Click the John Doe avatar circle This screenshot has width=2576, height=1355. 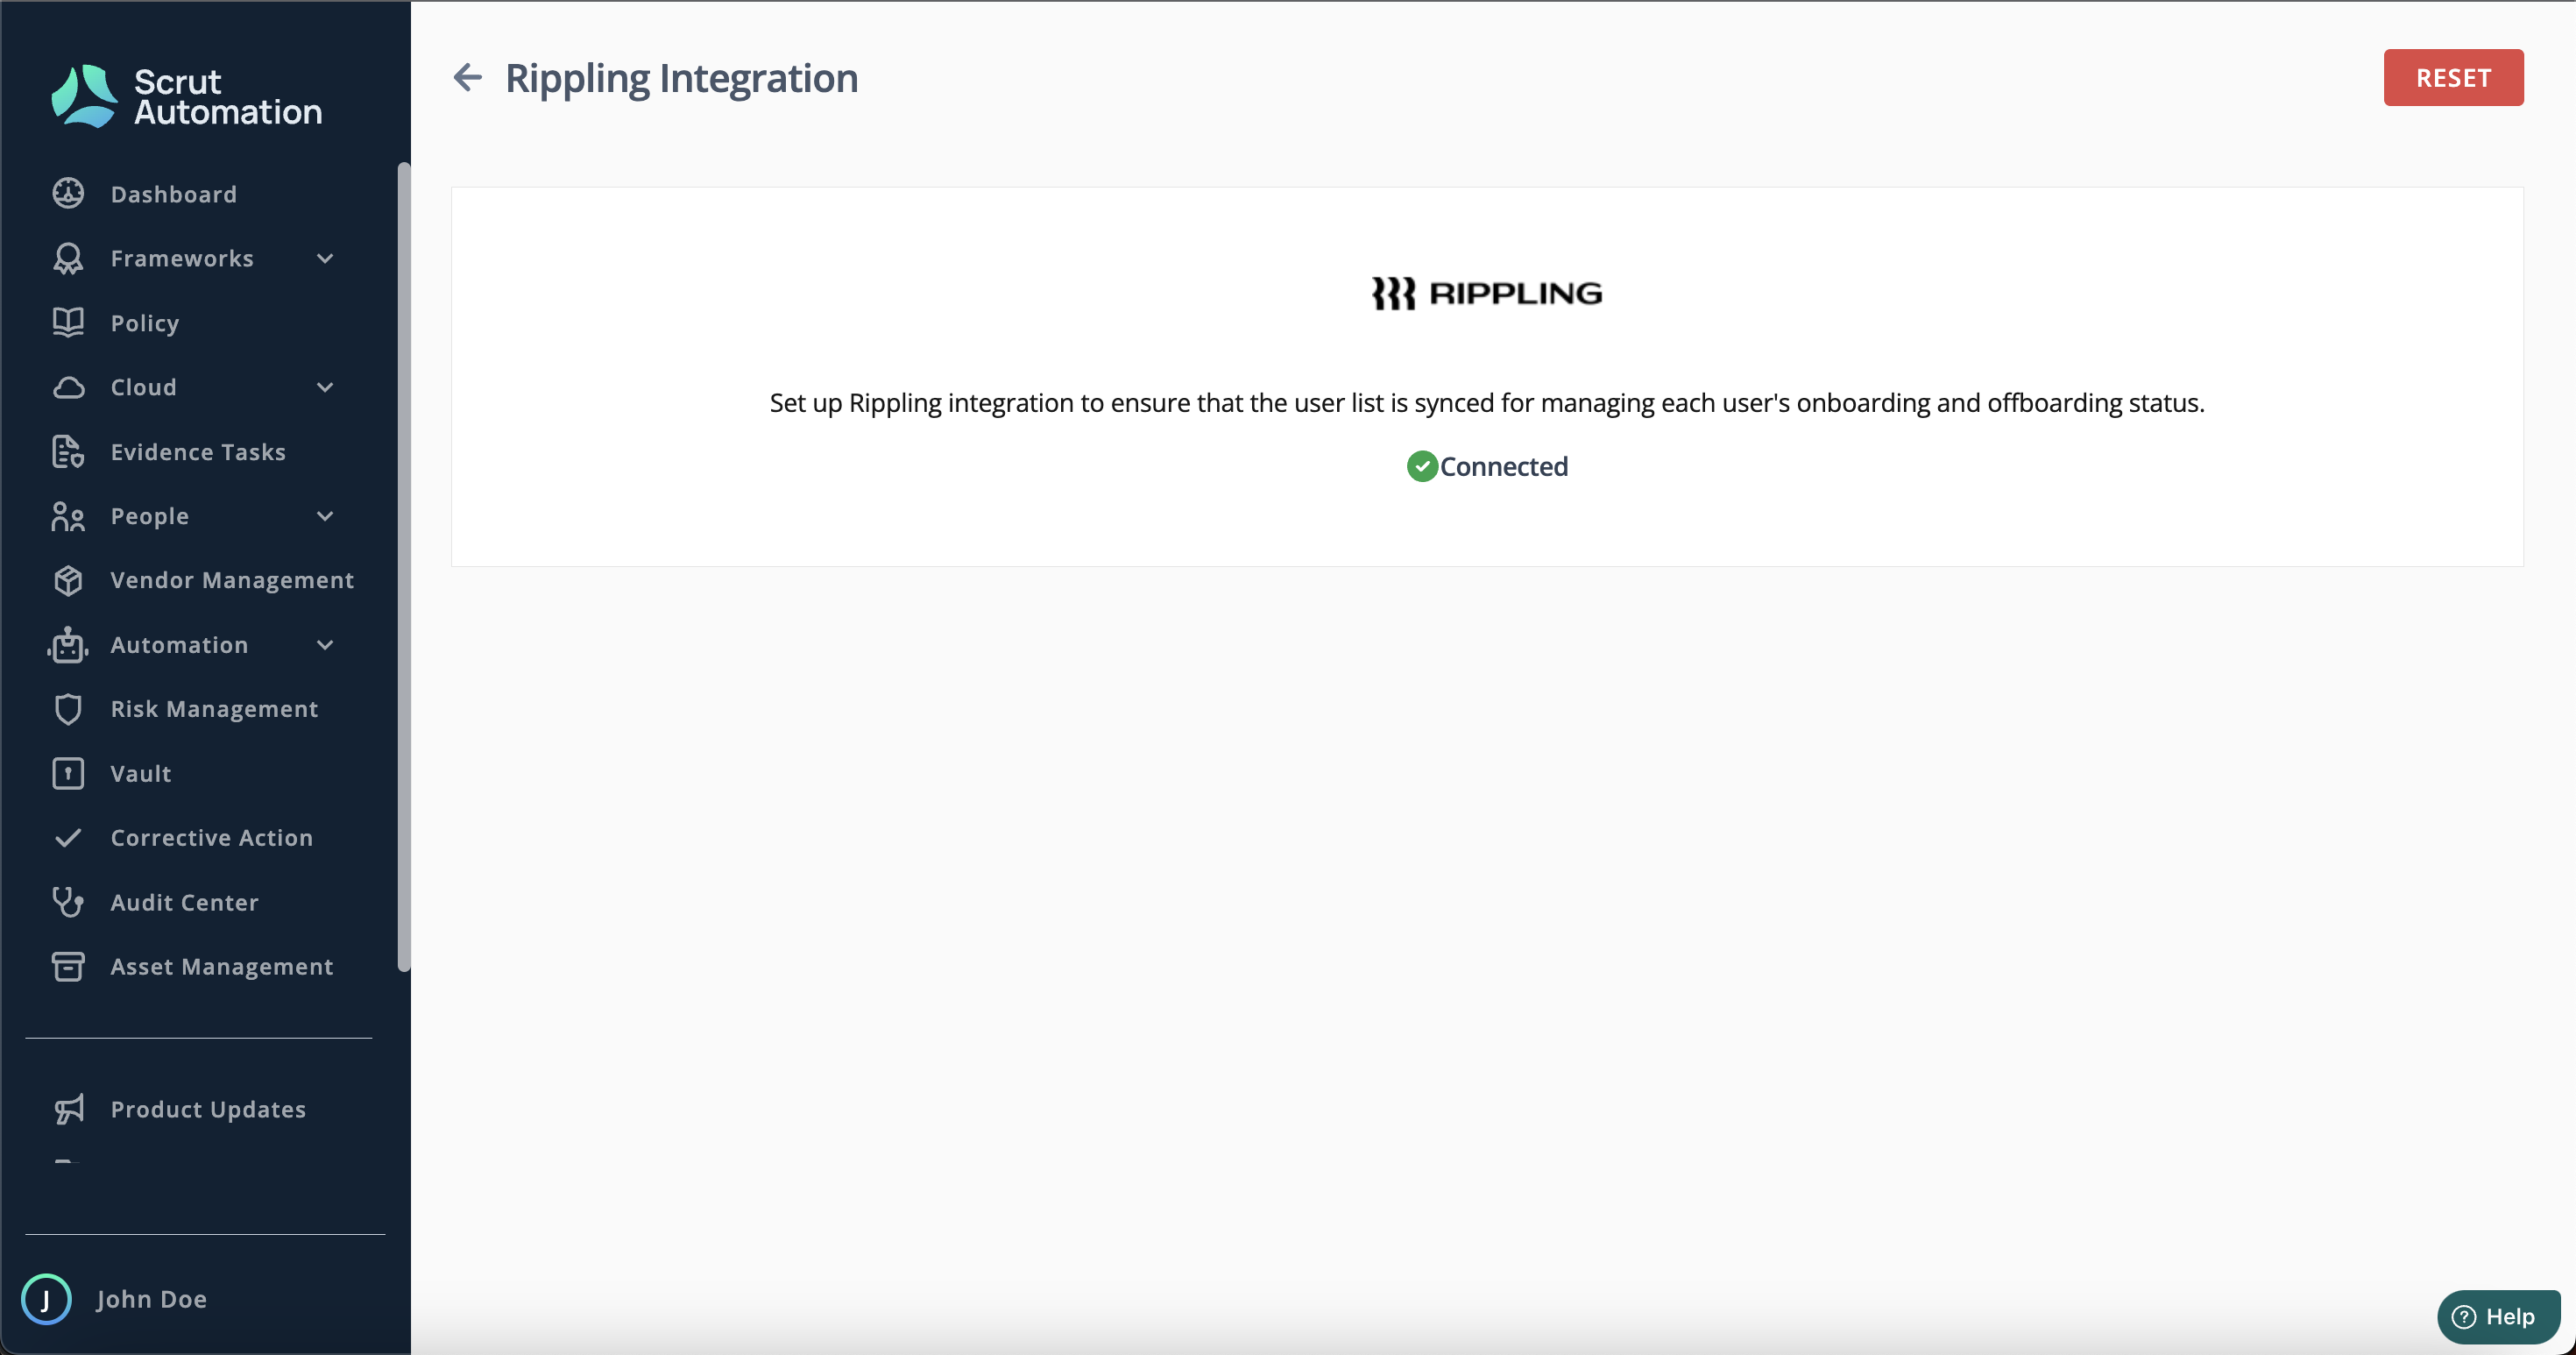[46, 1299]
